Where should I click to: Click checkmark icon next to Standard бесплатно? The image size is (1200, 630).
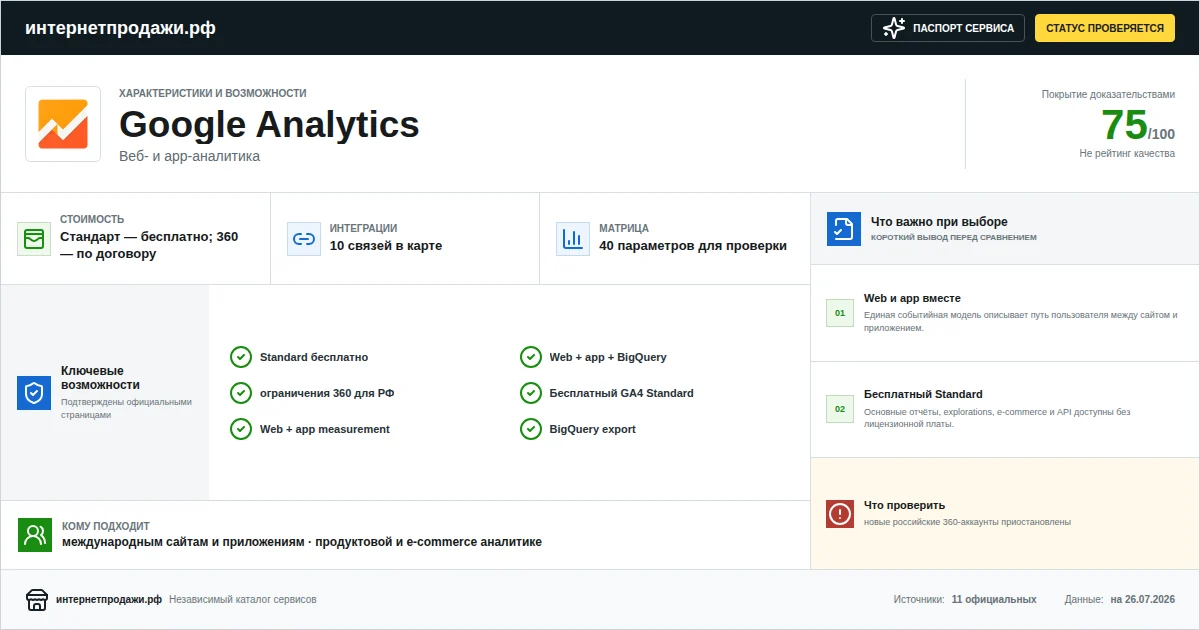[241, 357]
